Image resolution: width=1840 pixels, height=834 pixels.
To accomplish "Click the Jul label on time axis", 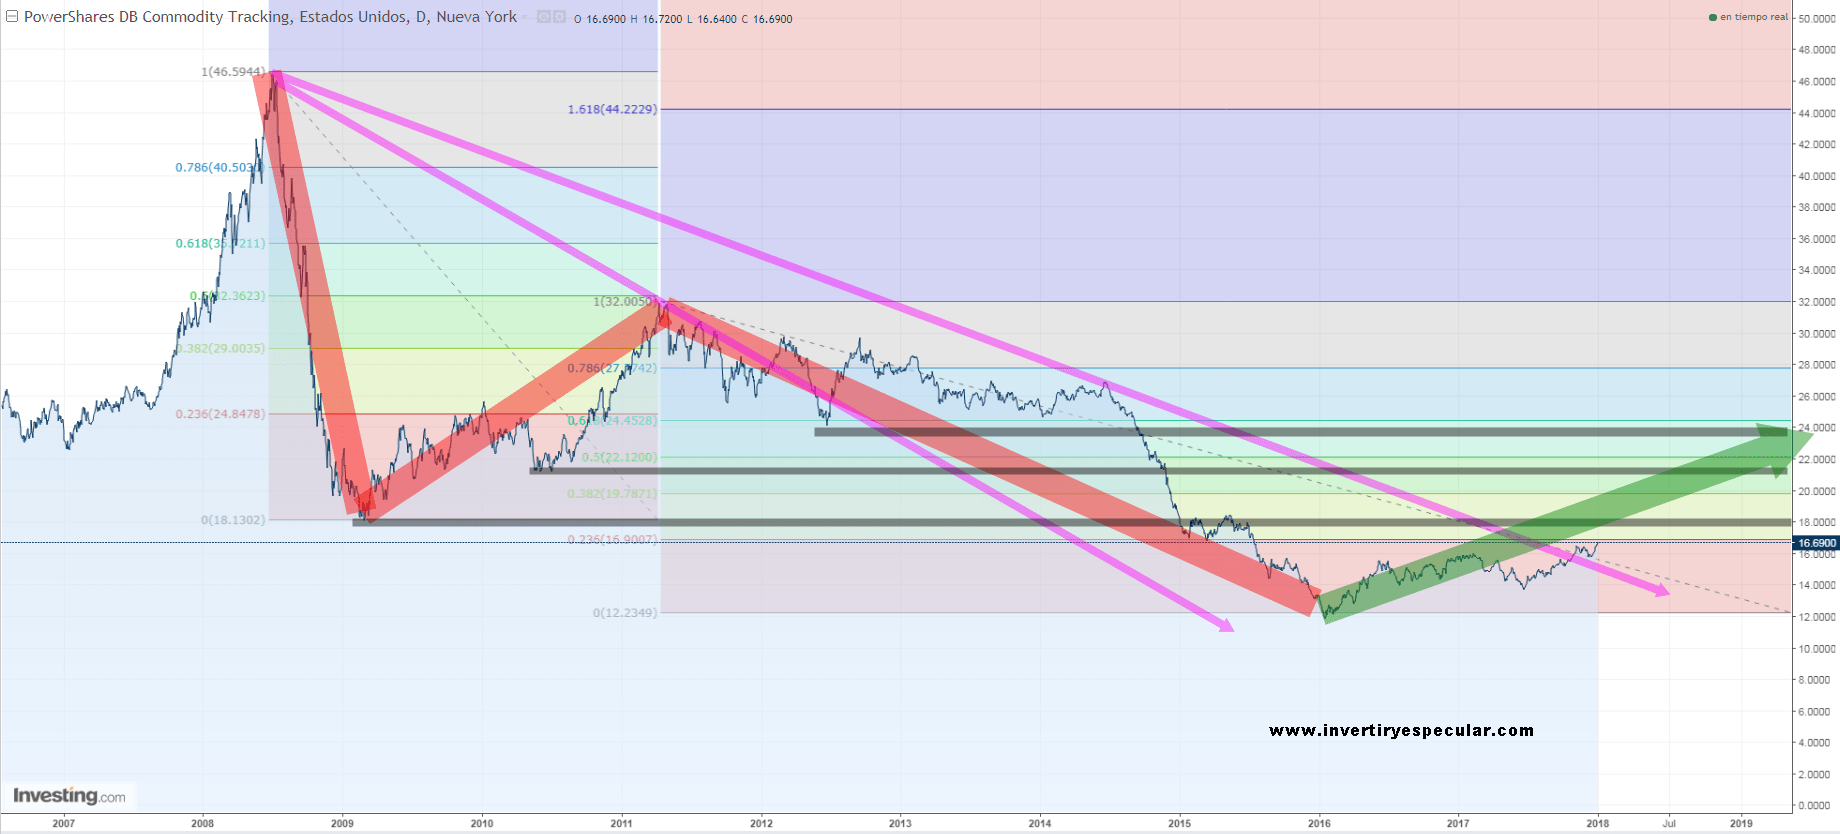I will coord(1669,823).
